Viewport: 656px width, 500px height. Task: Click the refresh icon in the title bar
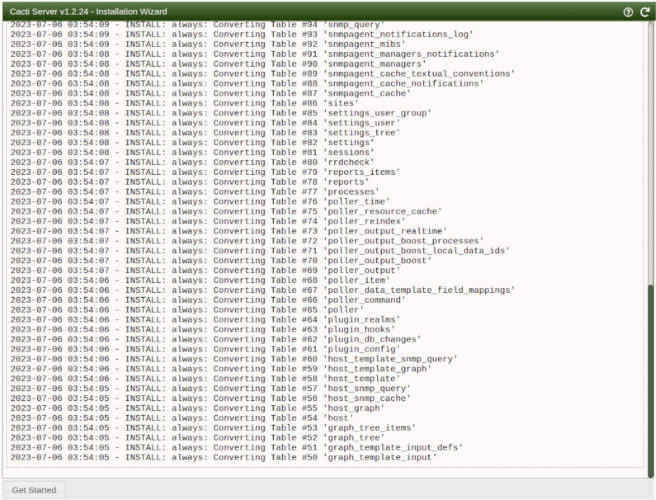tap(645, 12)
